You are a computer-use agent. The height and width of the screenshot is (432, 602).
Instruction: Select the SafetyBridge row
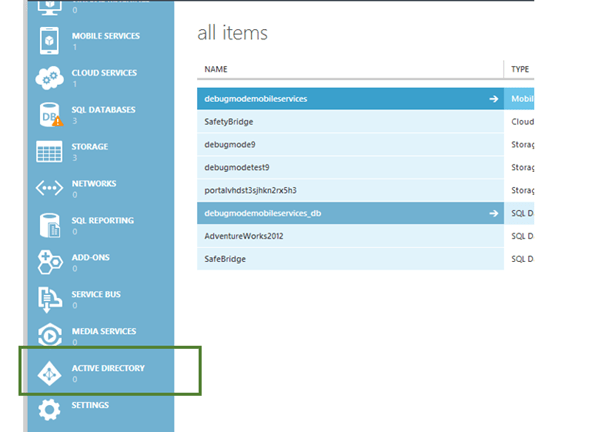[229, 121]
